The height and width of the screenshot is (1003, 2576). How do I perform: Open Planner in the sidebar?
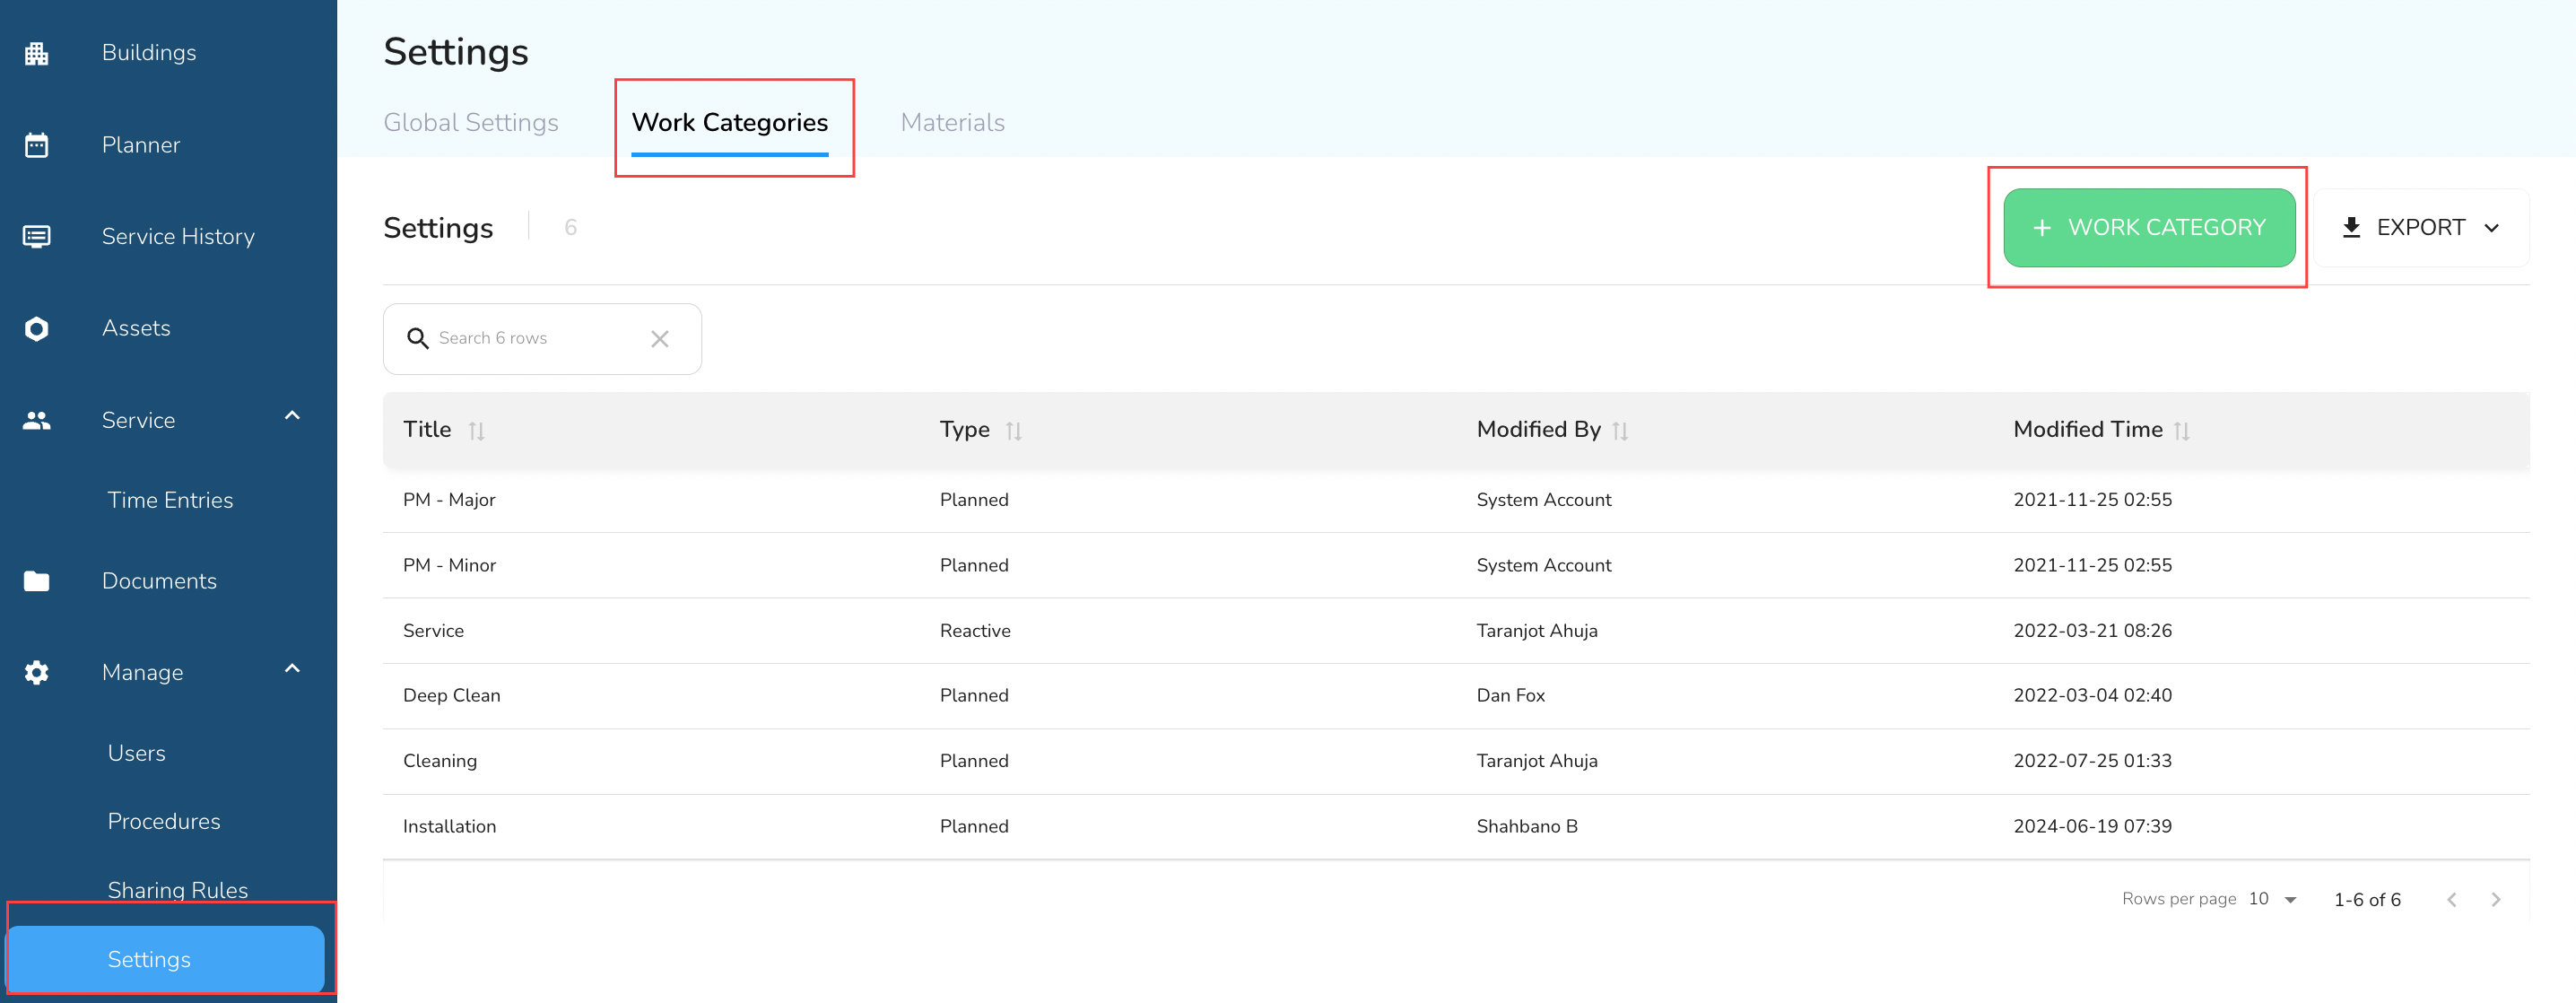click(x=141, y=145)
